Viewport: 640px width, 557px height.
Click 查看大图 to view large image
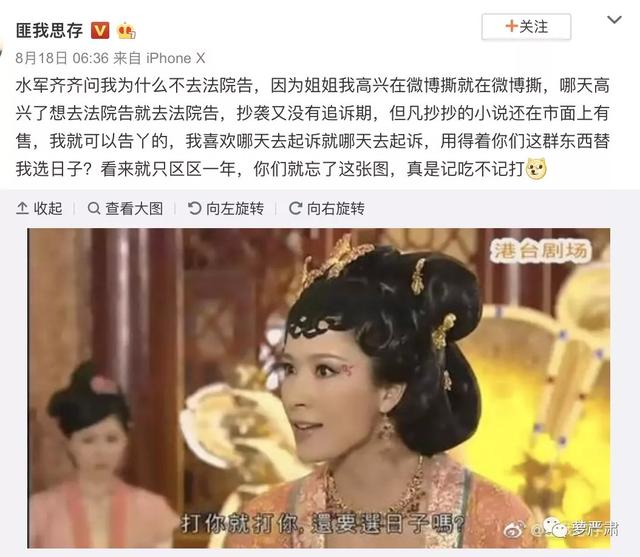125,209
